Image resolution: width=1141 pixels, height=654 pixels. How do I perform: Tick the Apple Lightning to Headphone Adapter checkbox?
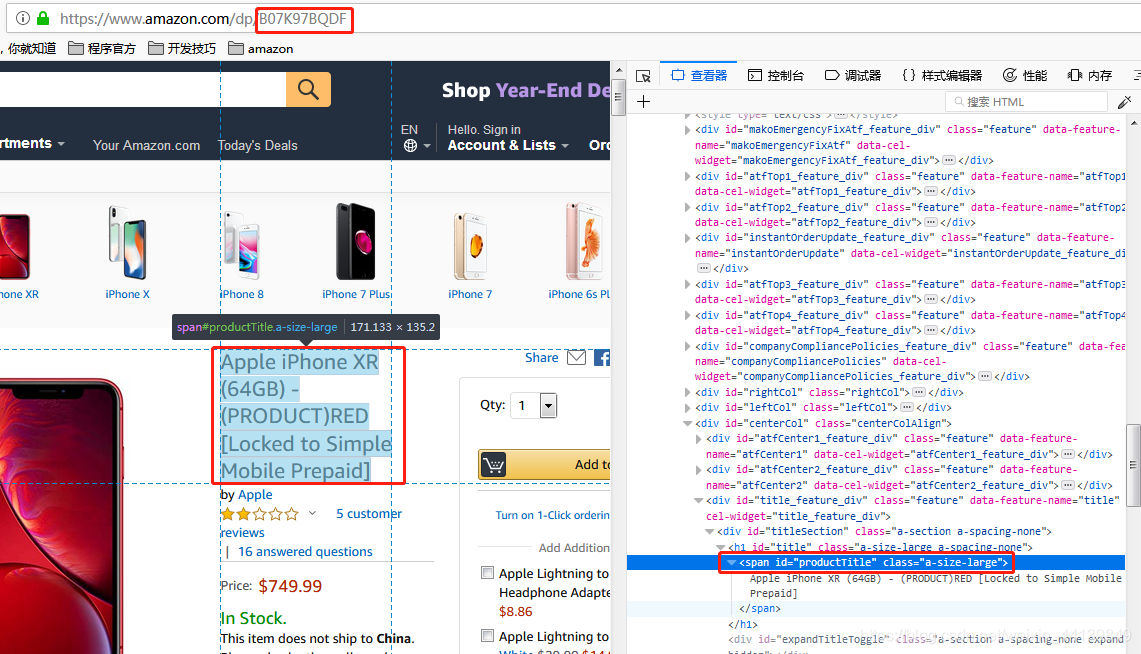[488, 573]
